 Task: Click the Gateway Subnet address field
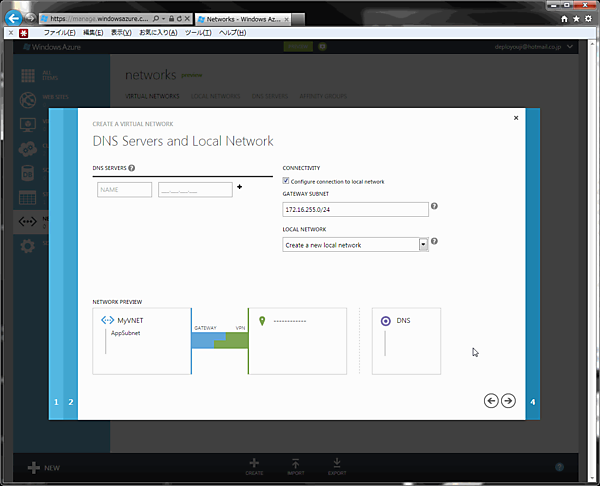click(355, 210)
